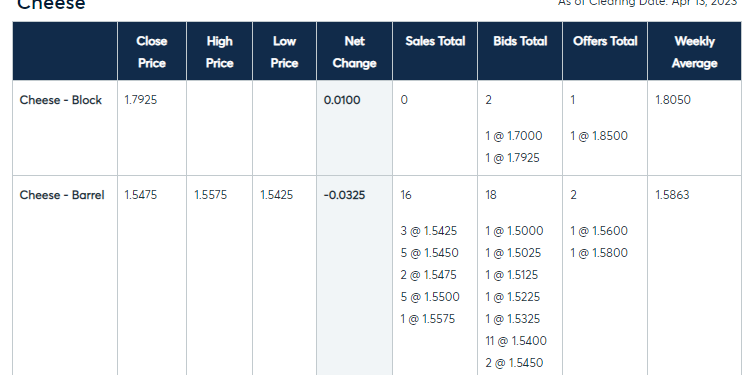Click Block weekly average 1.8050
Screen dimensions: 747x375
point(673,100)
